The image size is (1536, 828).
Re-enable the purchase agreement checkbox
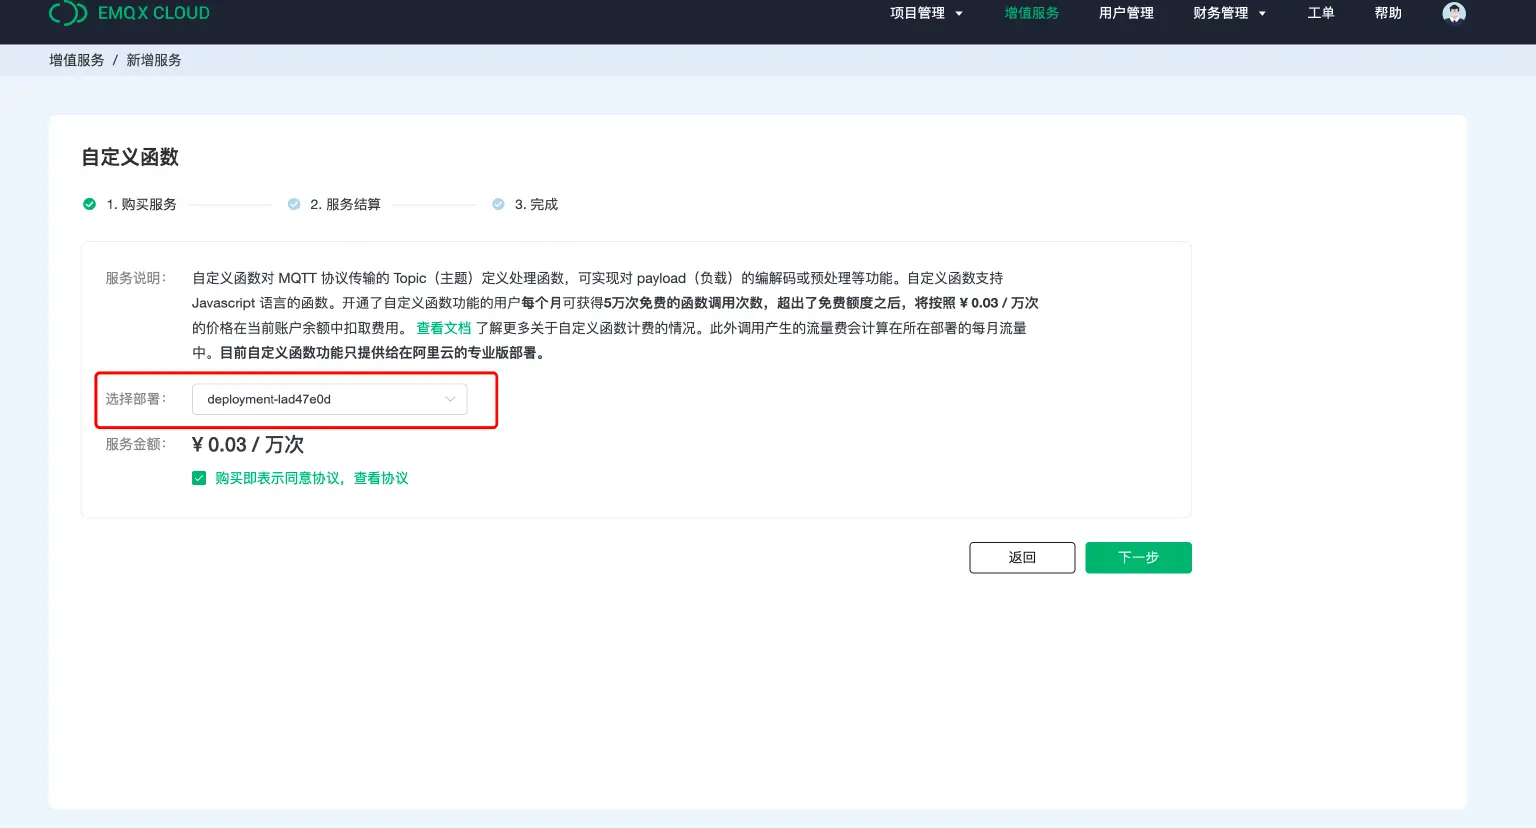pos(199,477)
